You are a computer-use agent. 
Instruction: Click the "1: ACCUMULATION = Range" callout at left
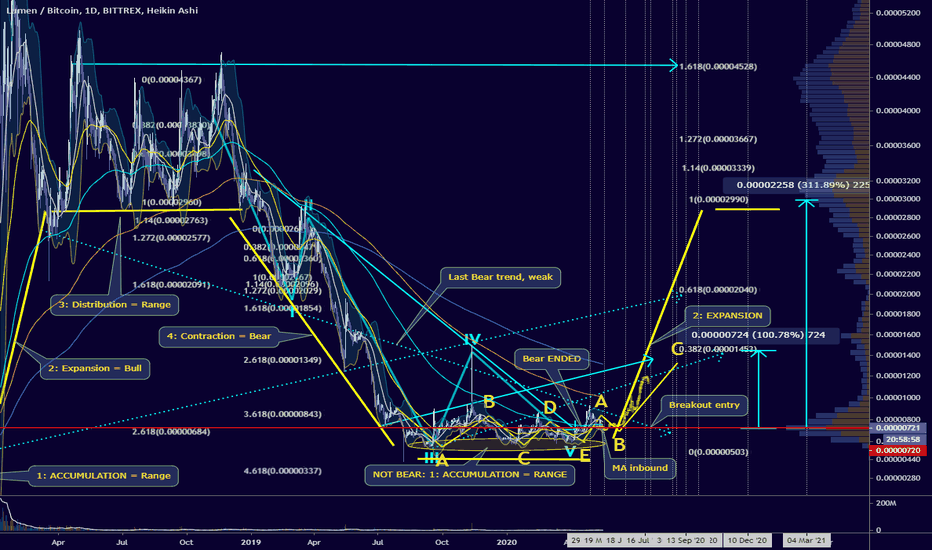(x=103, y=476)
